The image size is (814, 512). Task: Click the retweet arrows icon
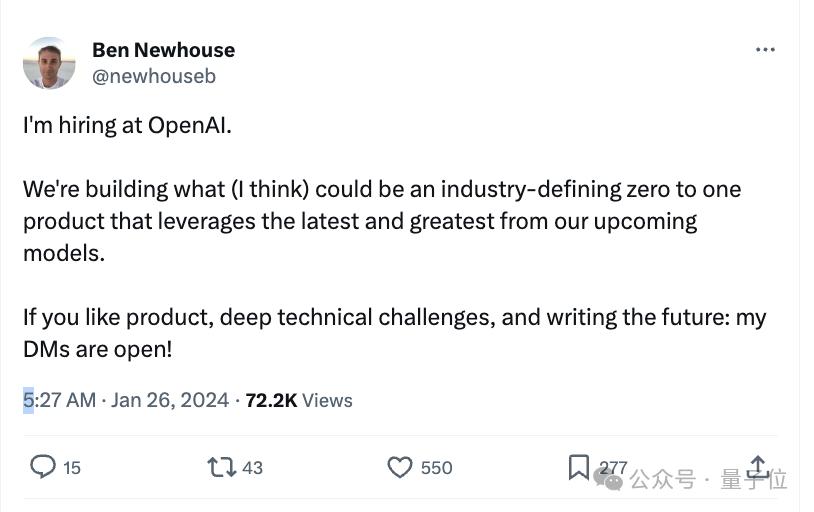(220, 467)
